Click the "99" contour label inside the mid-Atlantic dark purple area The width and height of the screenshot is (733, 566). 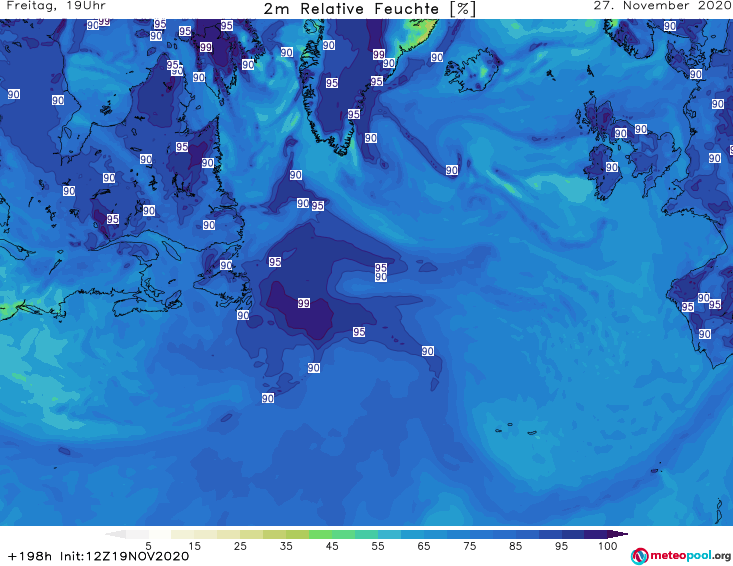(304, 303)
